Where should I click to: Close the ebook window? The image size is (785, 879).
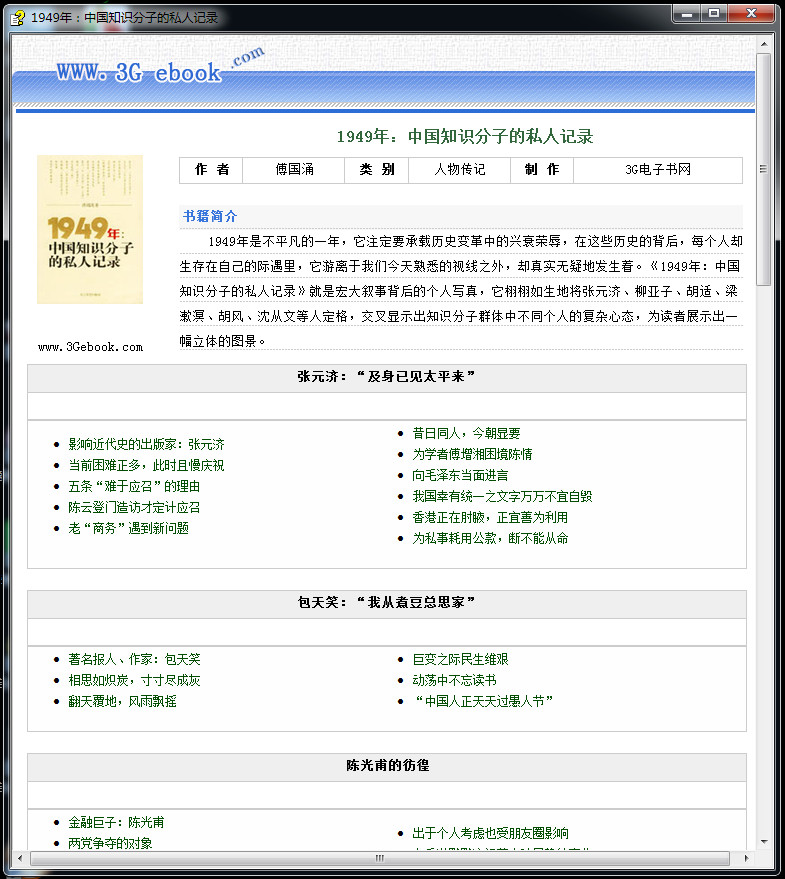point(752,13)
